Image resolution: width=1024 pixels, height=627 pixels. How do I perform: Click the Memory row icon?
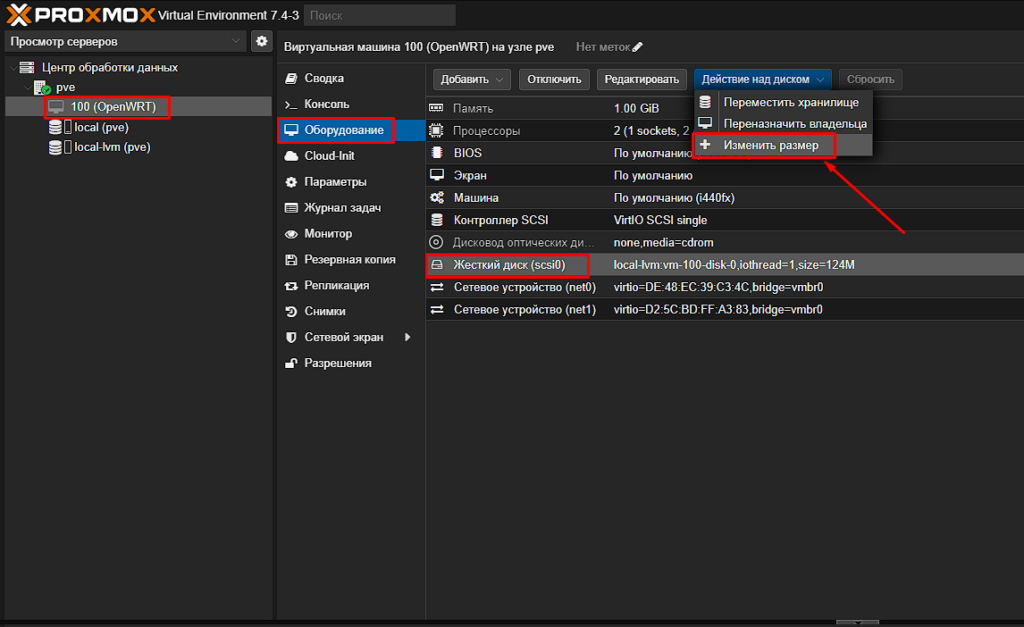(436, 108)
